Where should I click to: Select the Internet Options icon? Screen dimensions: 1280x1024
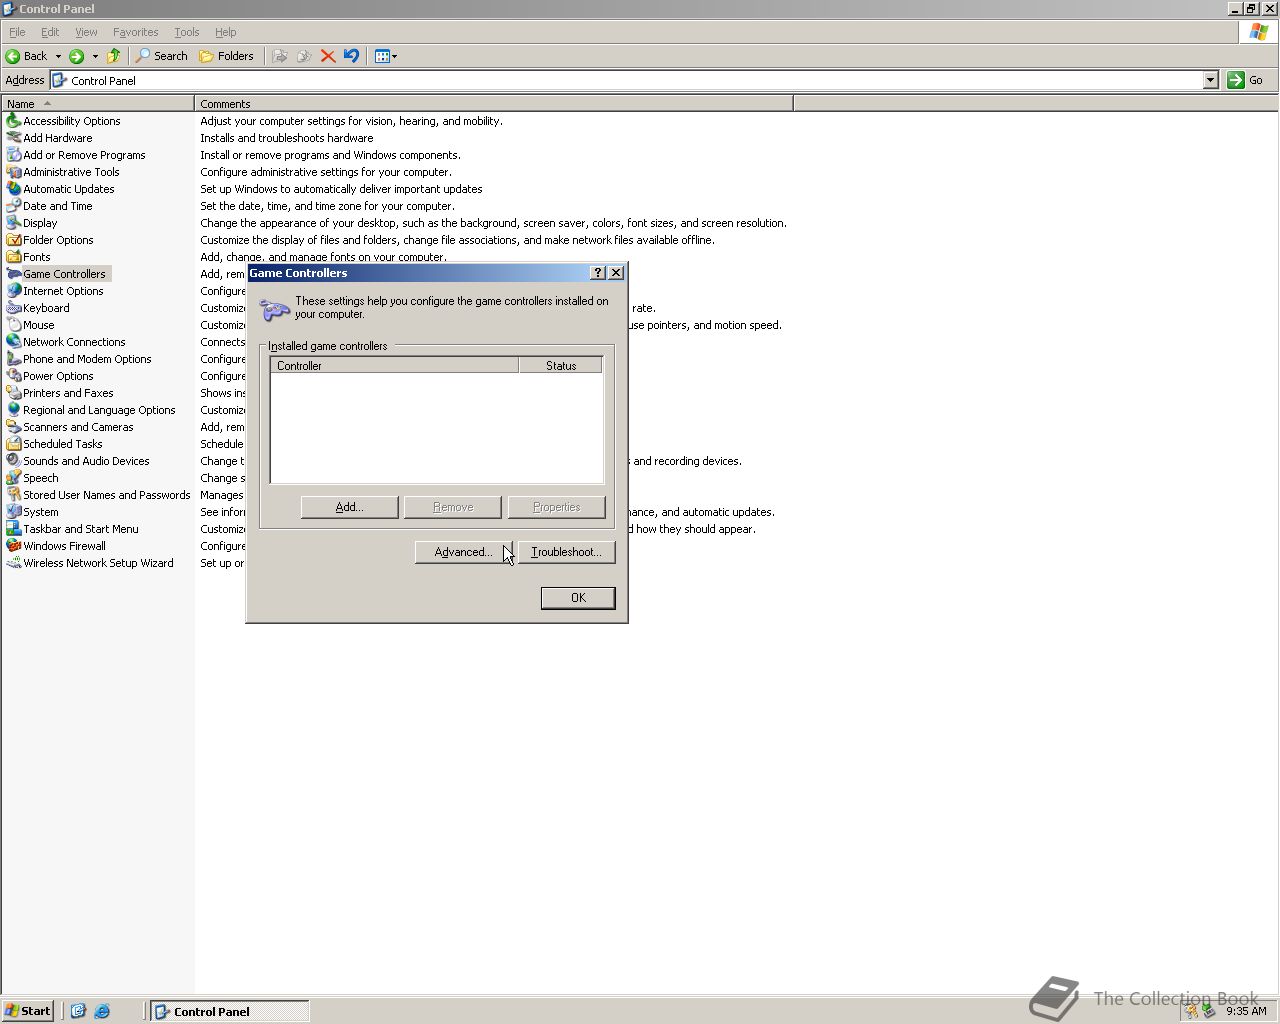tap(13, 291)
